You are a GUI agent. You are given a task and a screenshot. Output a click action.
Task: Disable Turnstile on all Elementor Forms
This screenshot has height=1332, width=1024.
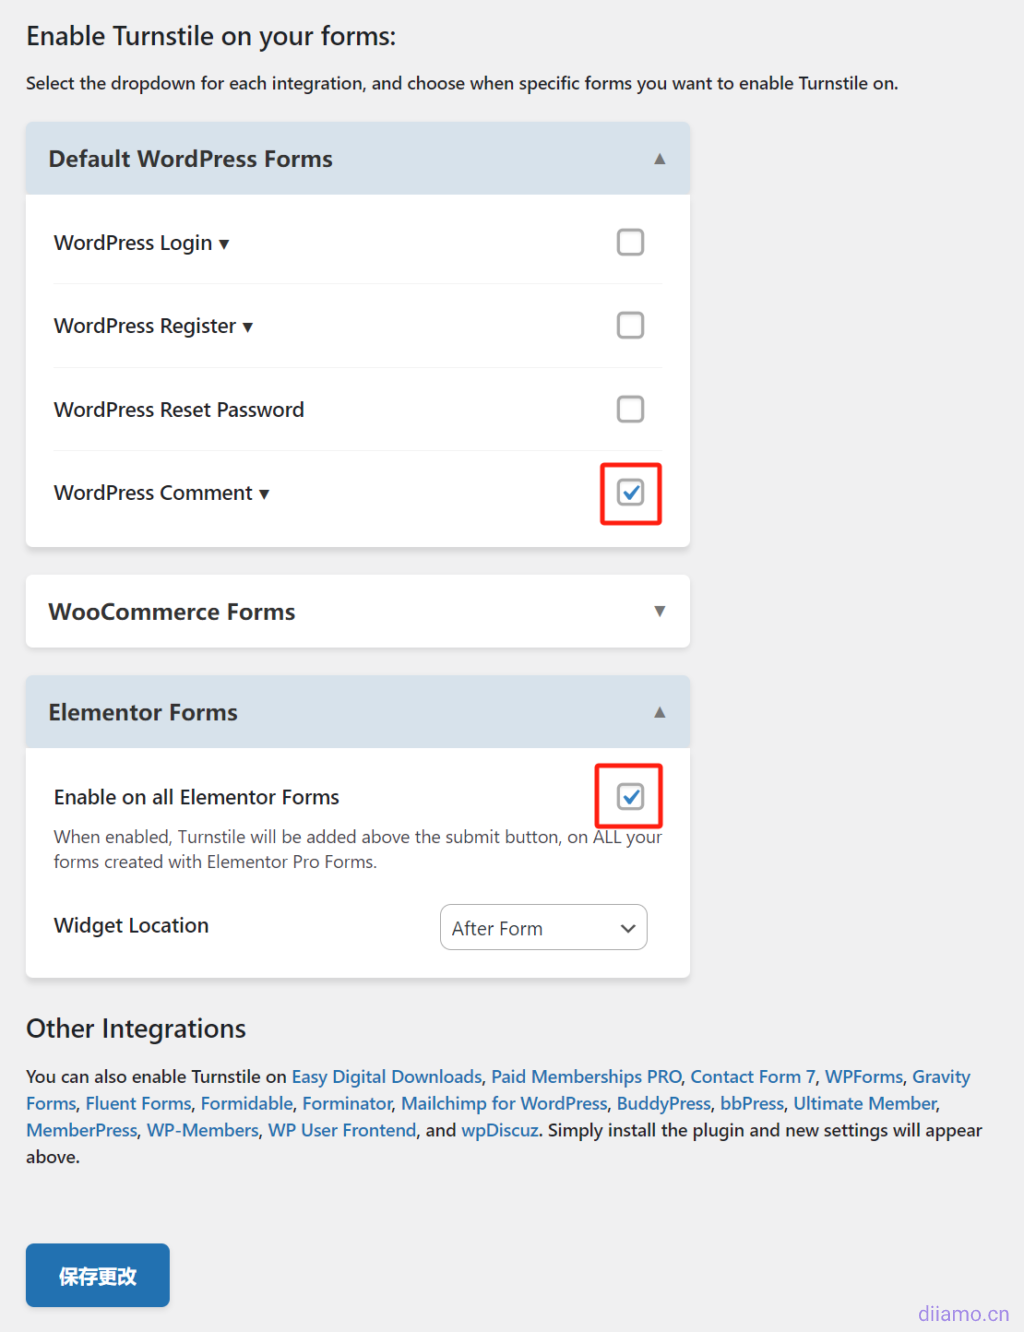630,796
